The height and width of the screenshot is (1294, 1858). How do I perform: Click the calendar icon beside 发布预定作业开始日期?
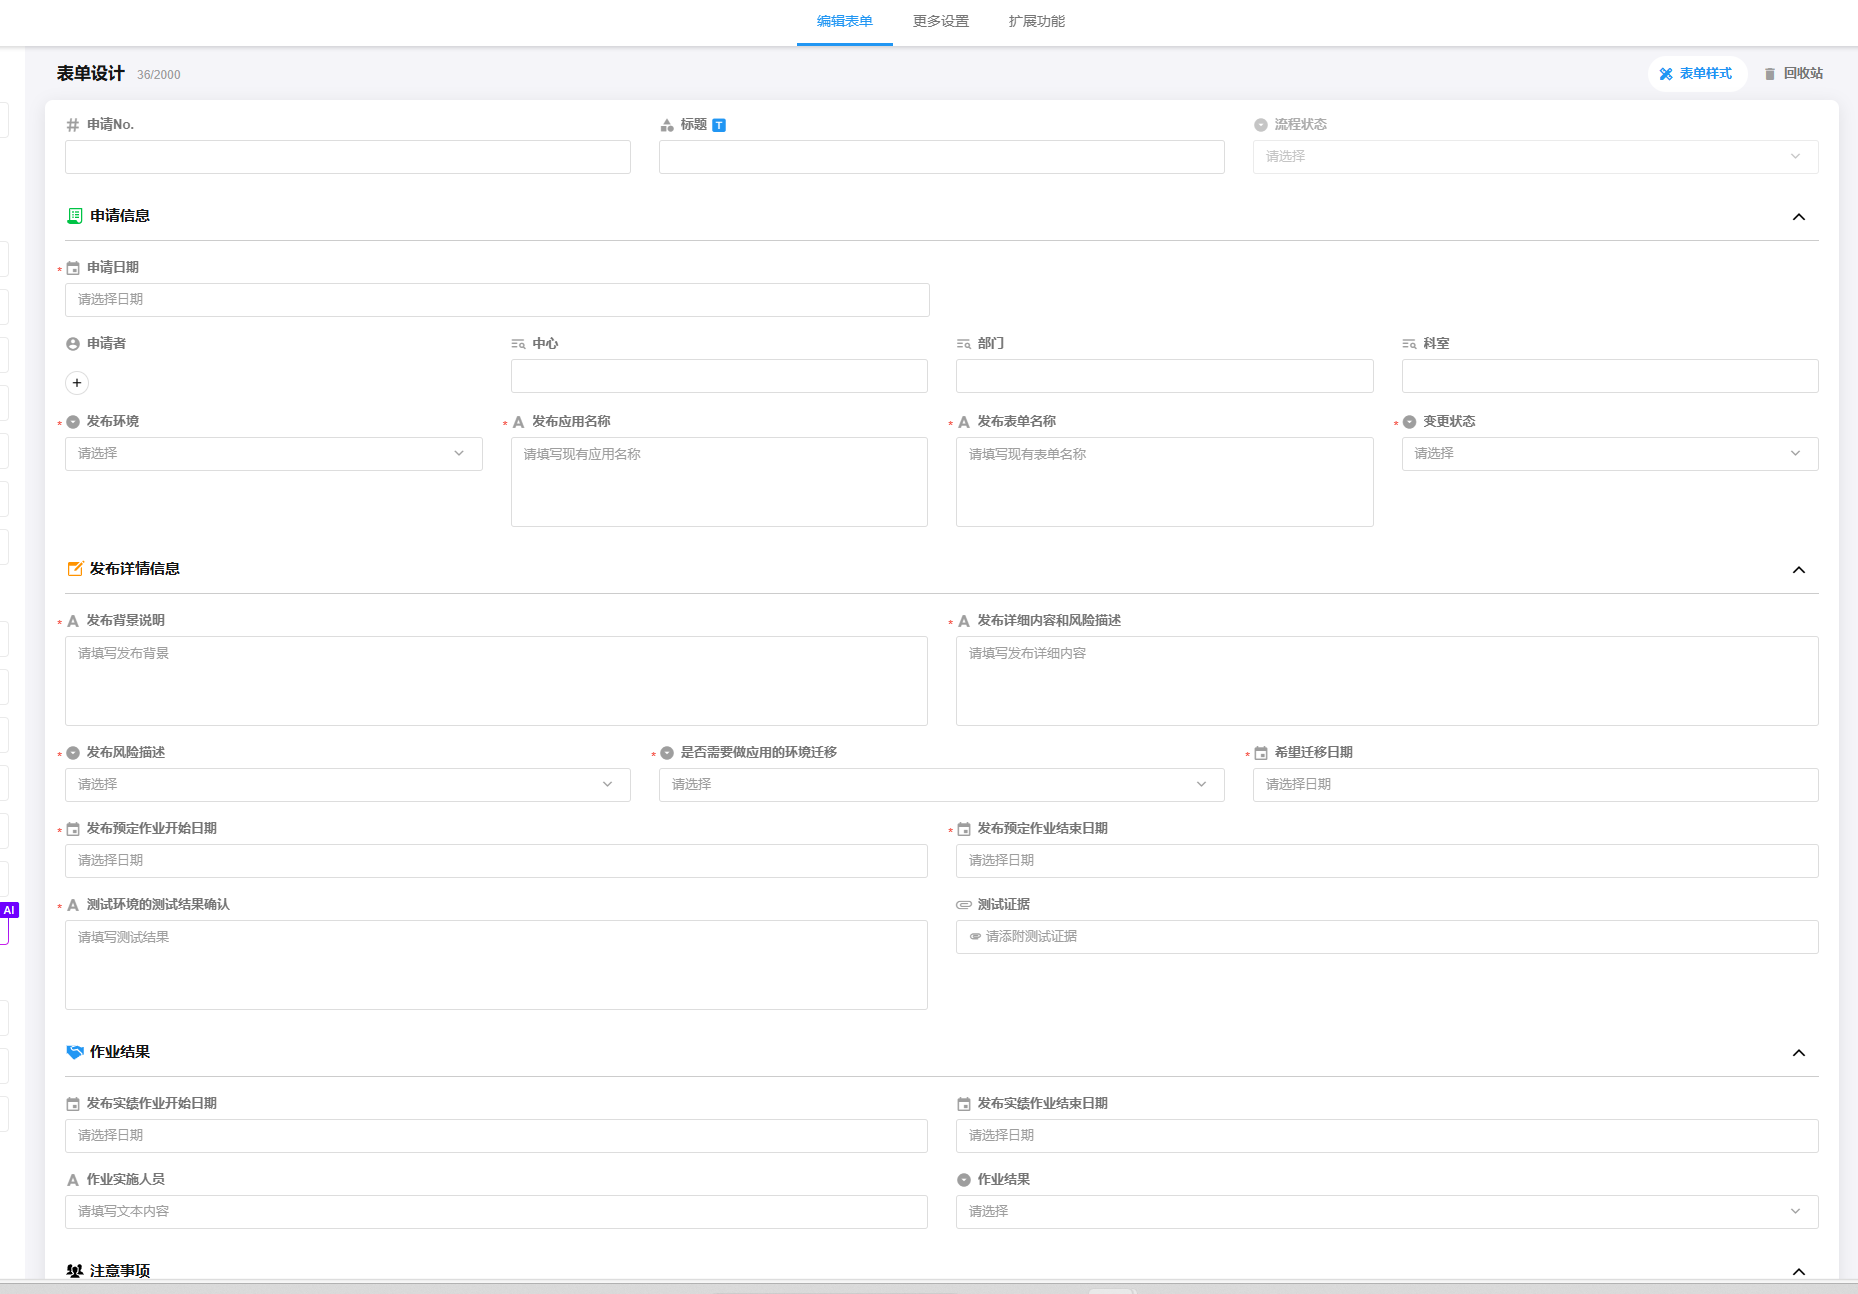[73, 829]
